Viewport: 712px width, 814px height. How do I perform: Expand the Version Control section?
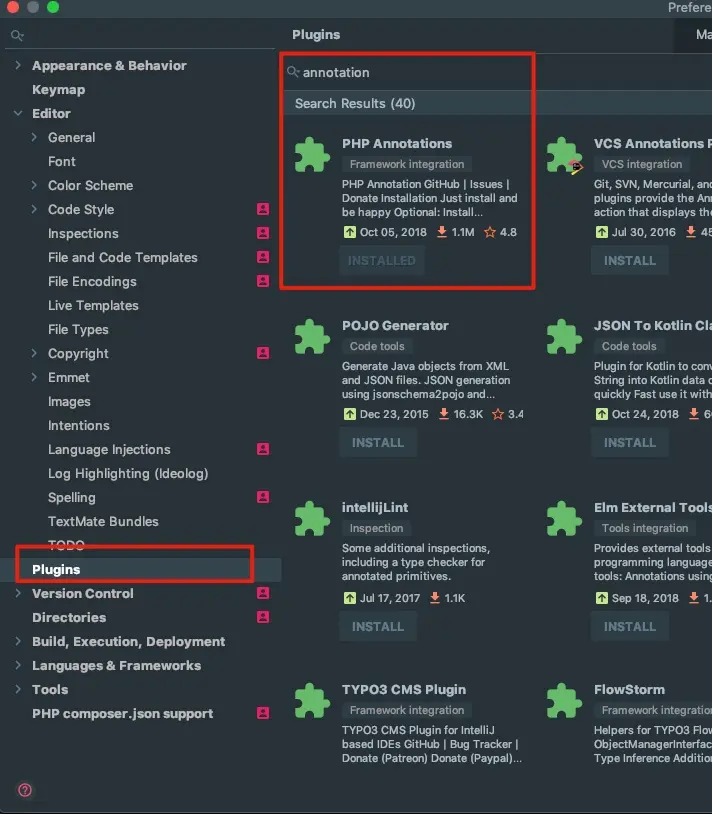(x=18, y=593)
